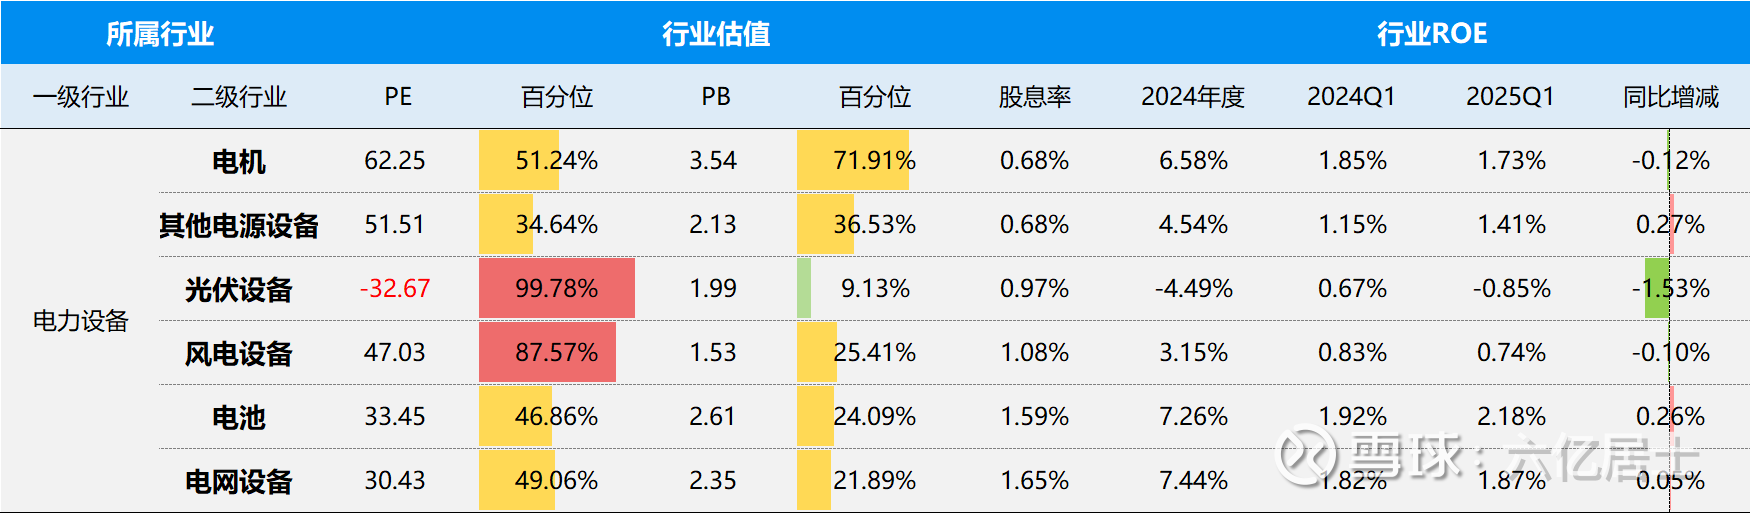
Task: Select the green -1.53% change cell
Action: click(x=1657, y=288)
